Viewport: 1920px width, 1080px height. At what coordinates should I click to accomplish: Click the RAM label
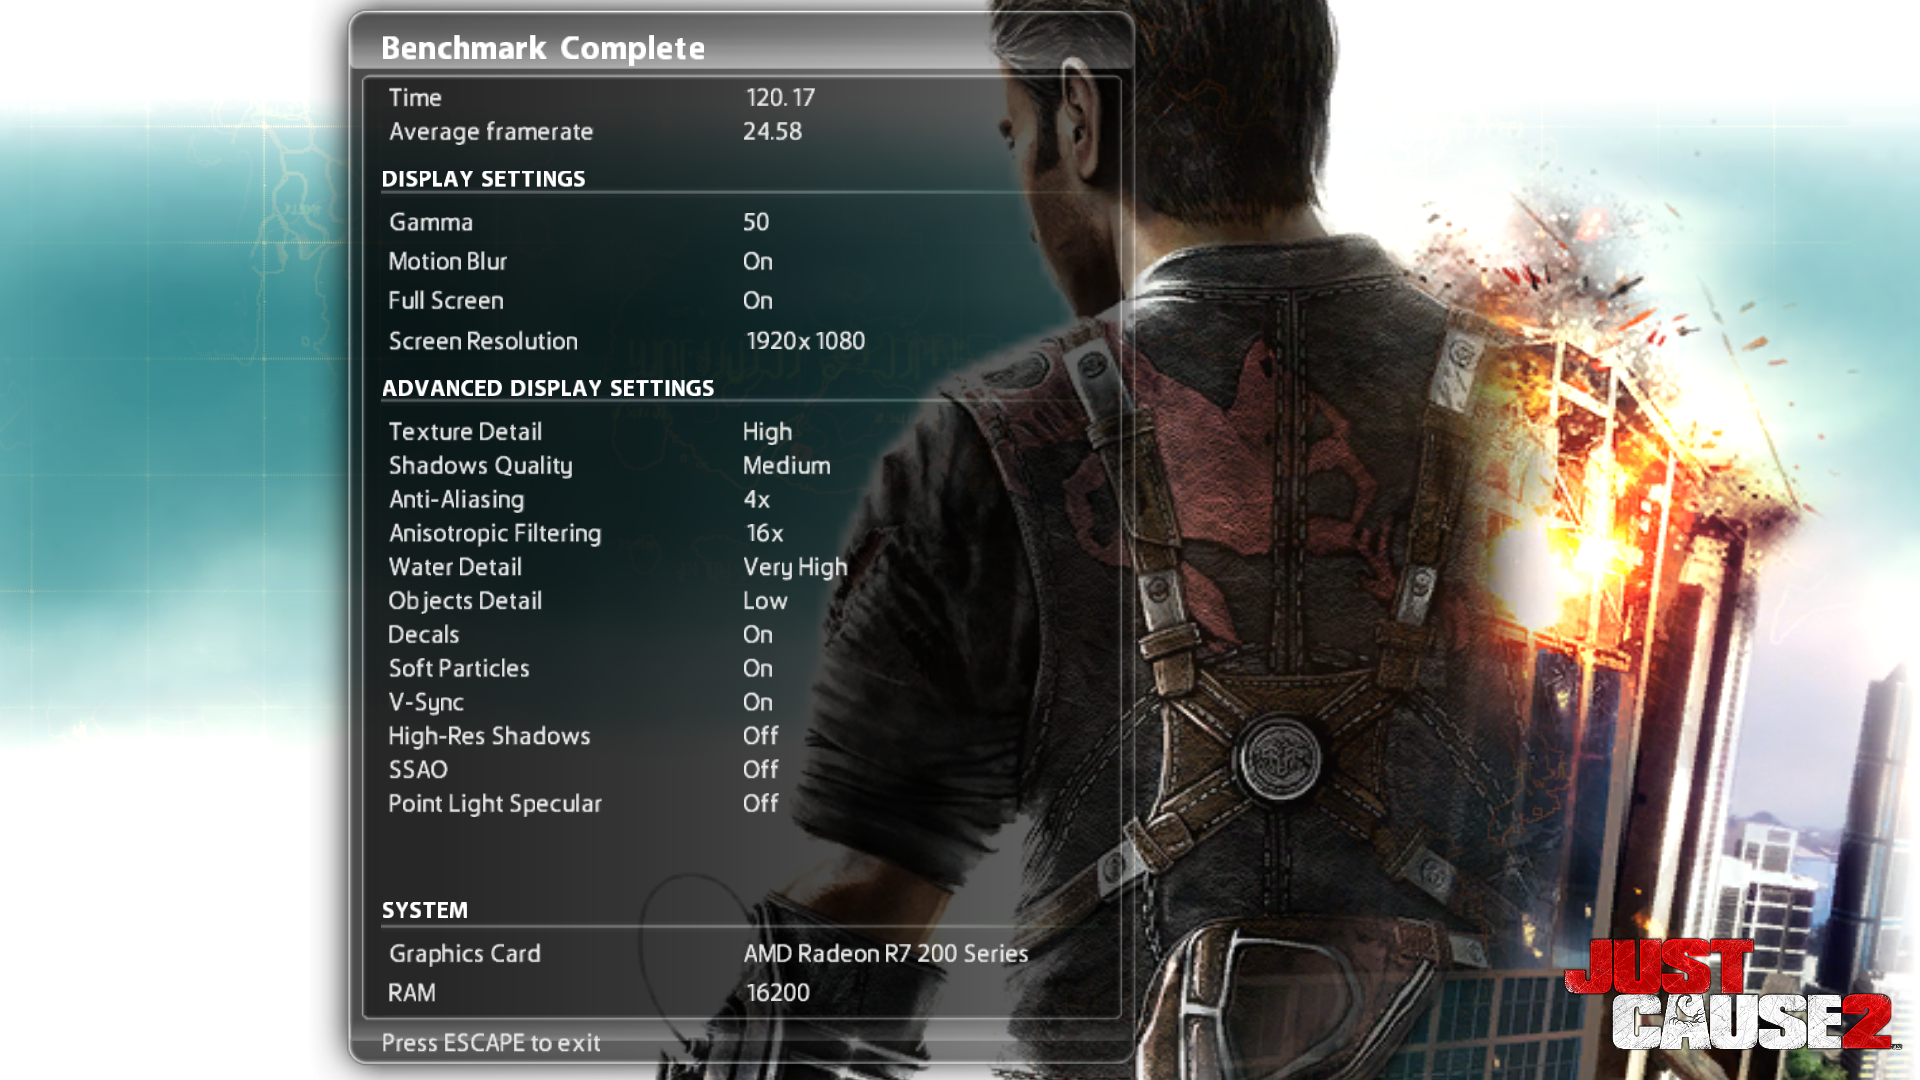[412, 993]
